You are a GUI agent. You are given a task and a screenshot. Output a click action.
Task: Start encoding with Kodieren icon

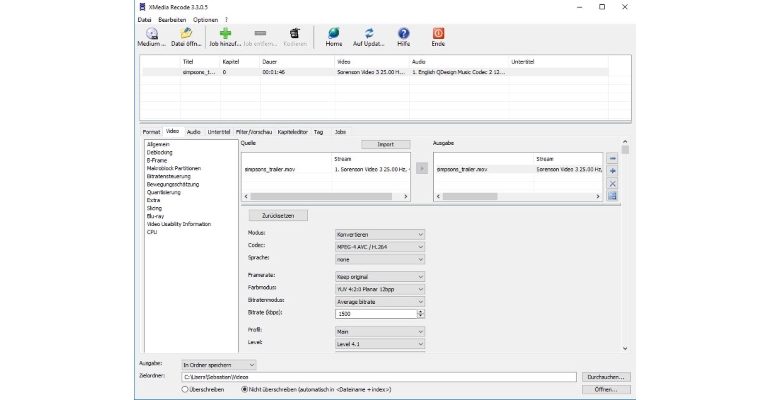[x=295, y=33]
